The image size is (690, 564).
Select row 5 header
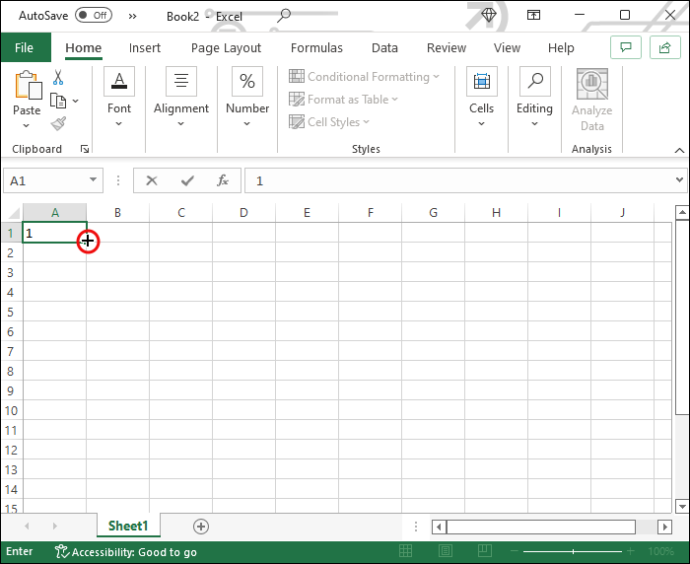tap(11, 312)
